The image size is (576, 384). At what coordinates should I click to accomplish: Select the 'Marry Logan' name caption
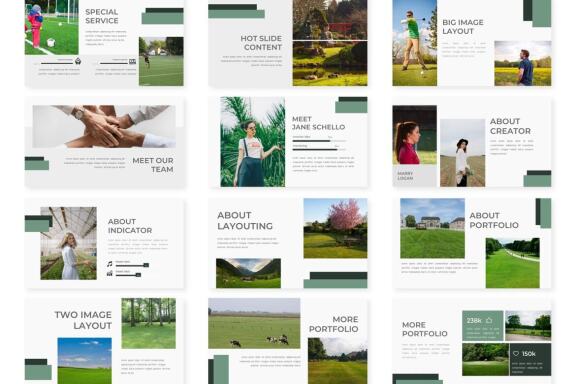click(405, 176)
